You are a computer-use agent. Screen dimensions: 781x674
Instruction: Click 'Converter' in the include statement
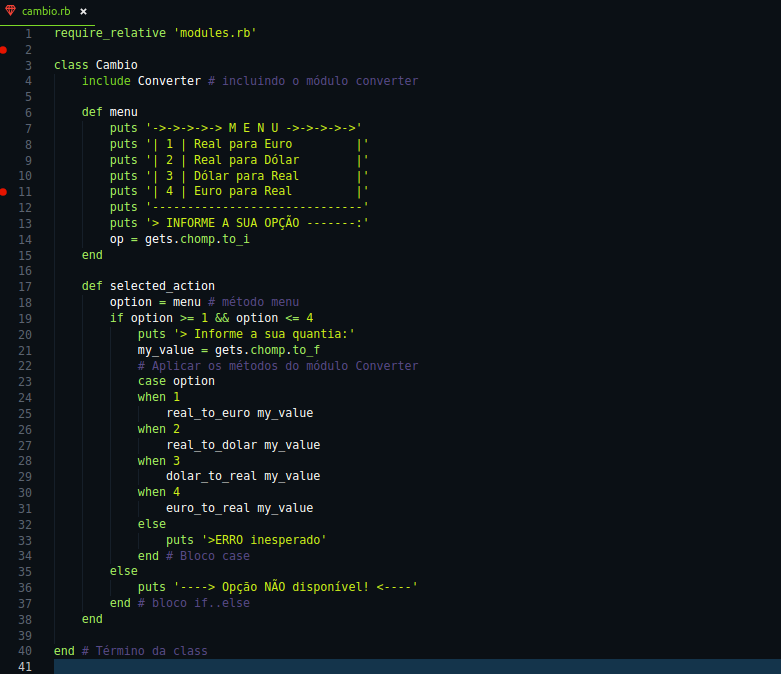[x=169, y=81]
